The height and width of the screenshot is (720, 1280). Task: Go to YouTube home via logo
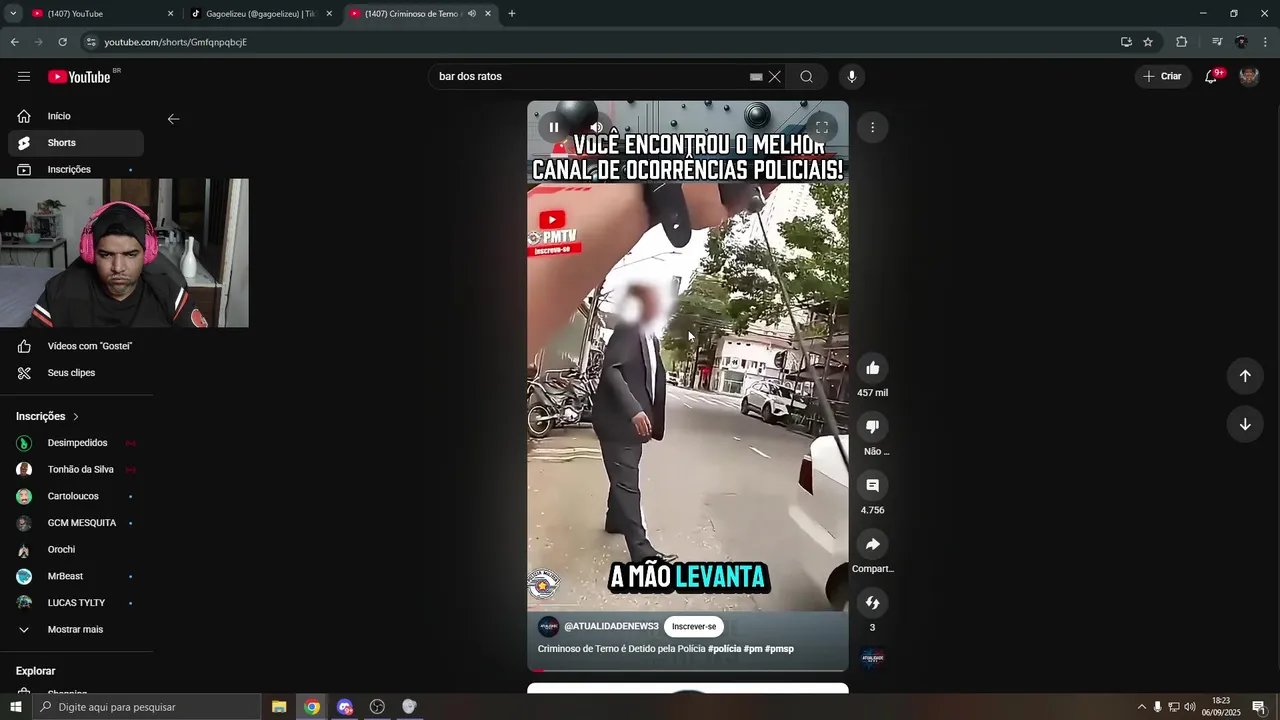pos(79,77)
